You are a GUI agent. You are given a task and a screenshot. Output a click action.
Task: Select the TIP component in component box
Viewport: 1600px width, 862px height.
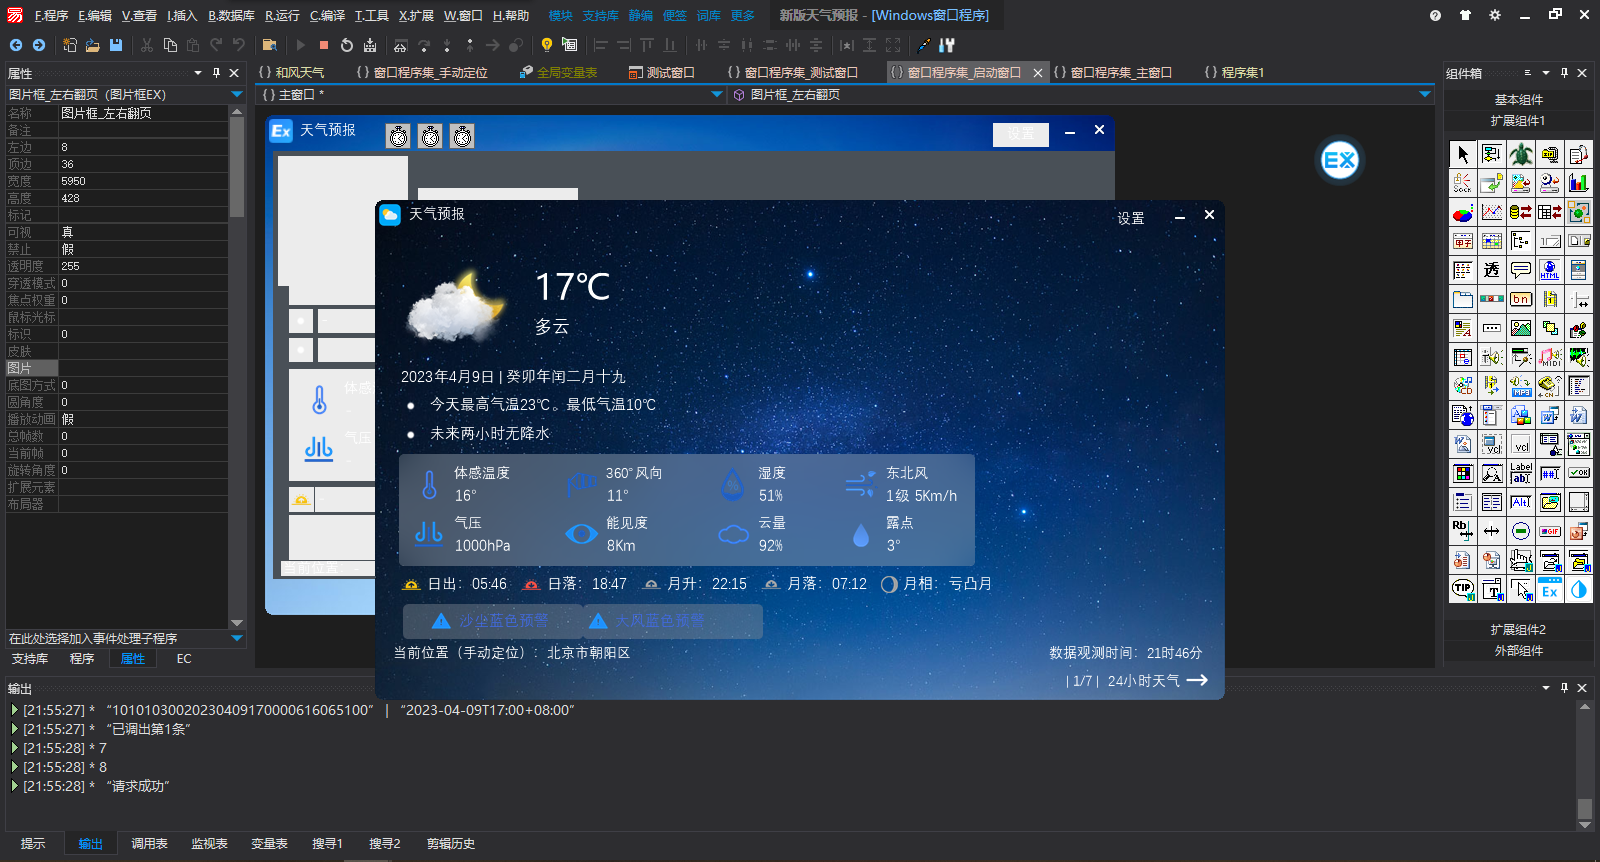(1463, 589)
